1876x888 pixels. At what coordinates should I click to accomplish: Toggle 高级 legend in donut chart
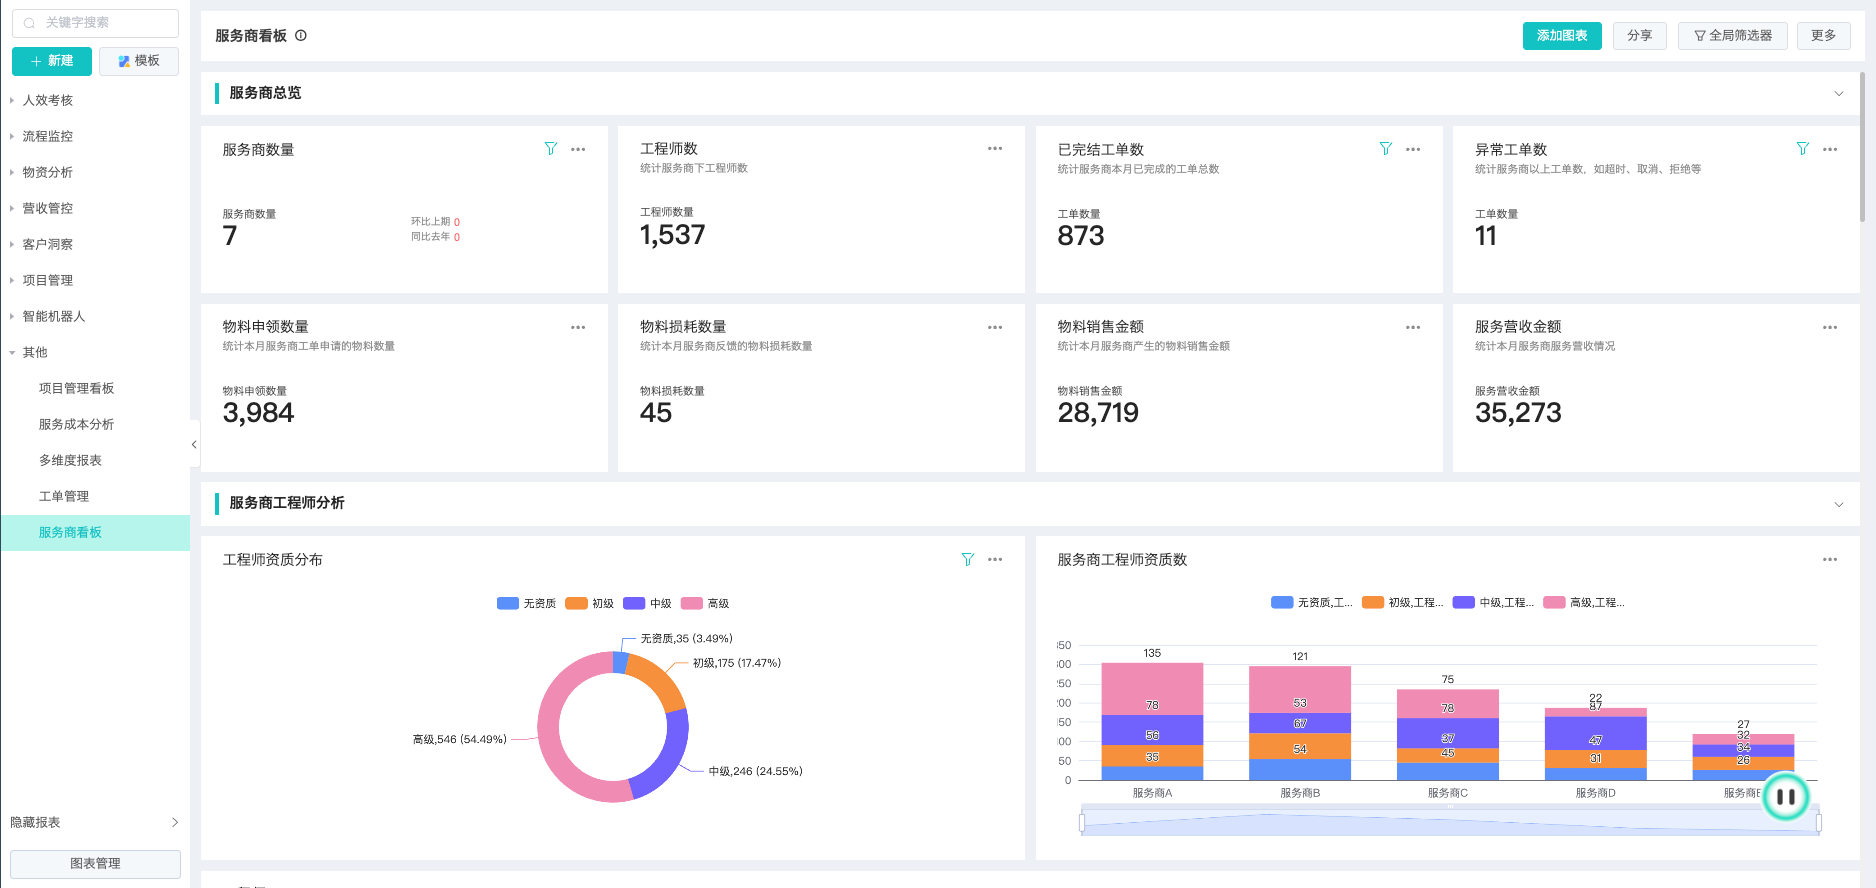[x=705, y=603]
